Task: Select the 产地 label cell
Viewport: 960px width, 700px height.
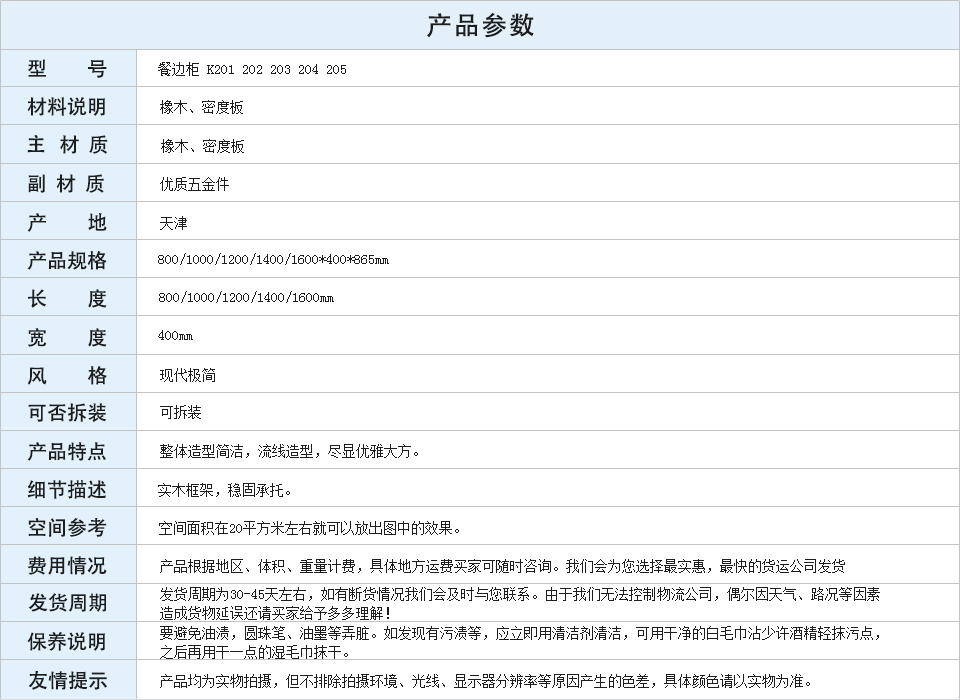Action: click(68, 221)
